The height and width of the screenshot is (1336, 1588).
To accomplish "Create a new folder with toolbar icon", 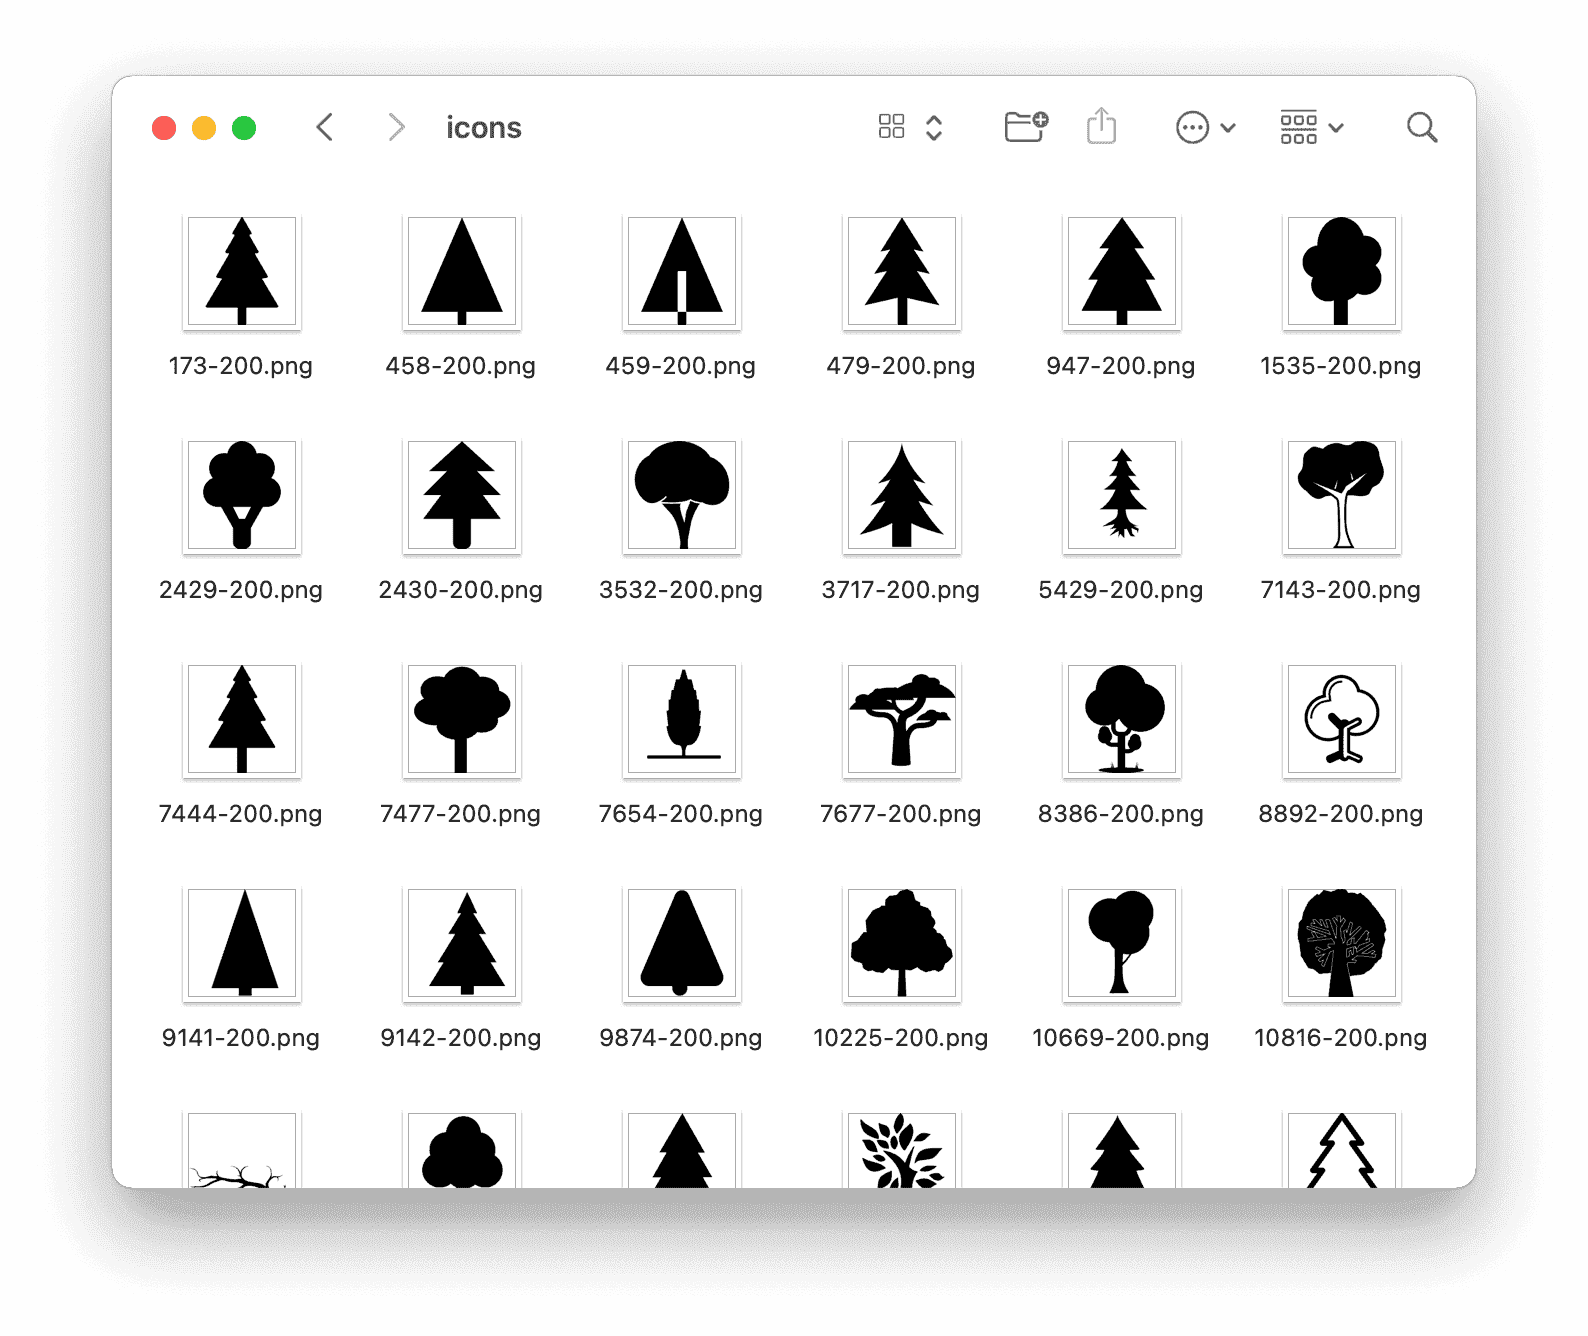I will [x=1025, y=127].
